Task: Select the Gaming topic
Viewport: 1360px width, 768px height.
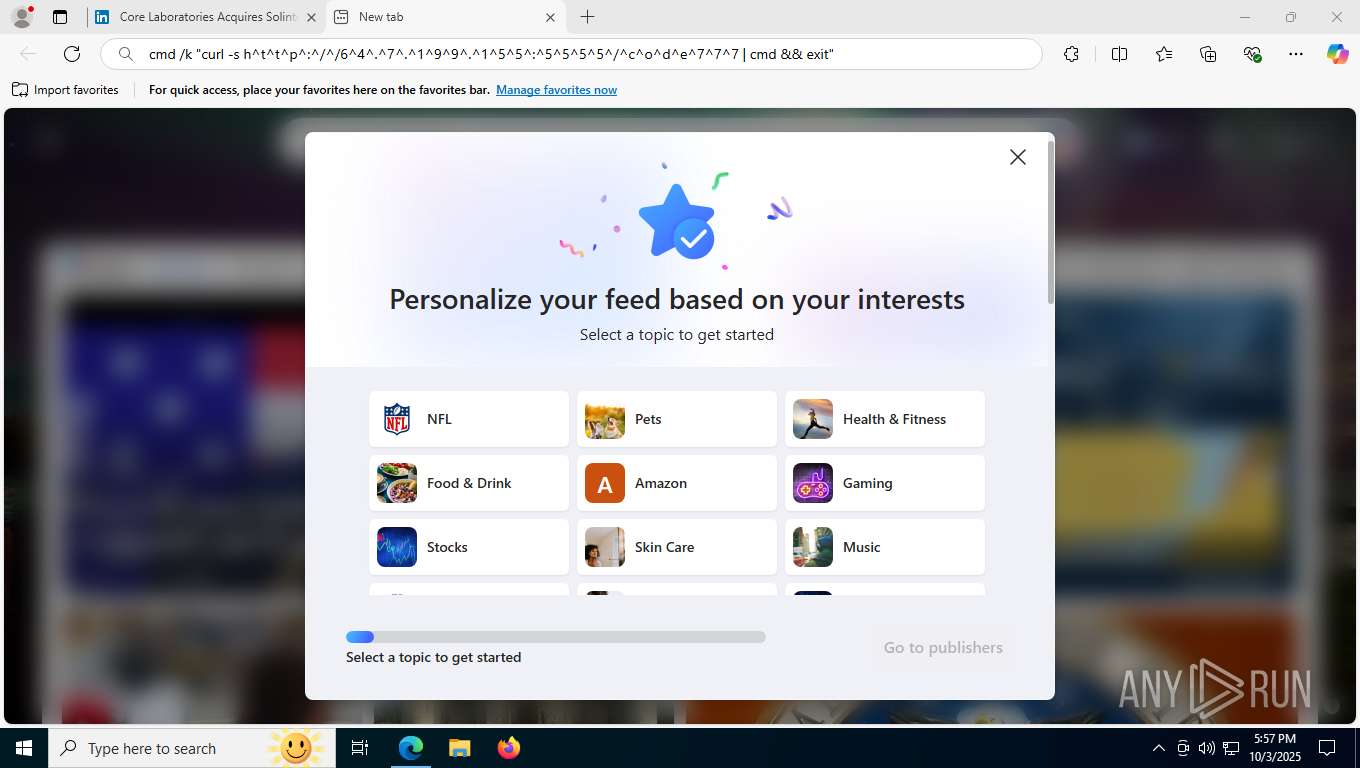Action: tap(885, 483)
